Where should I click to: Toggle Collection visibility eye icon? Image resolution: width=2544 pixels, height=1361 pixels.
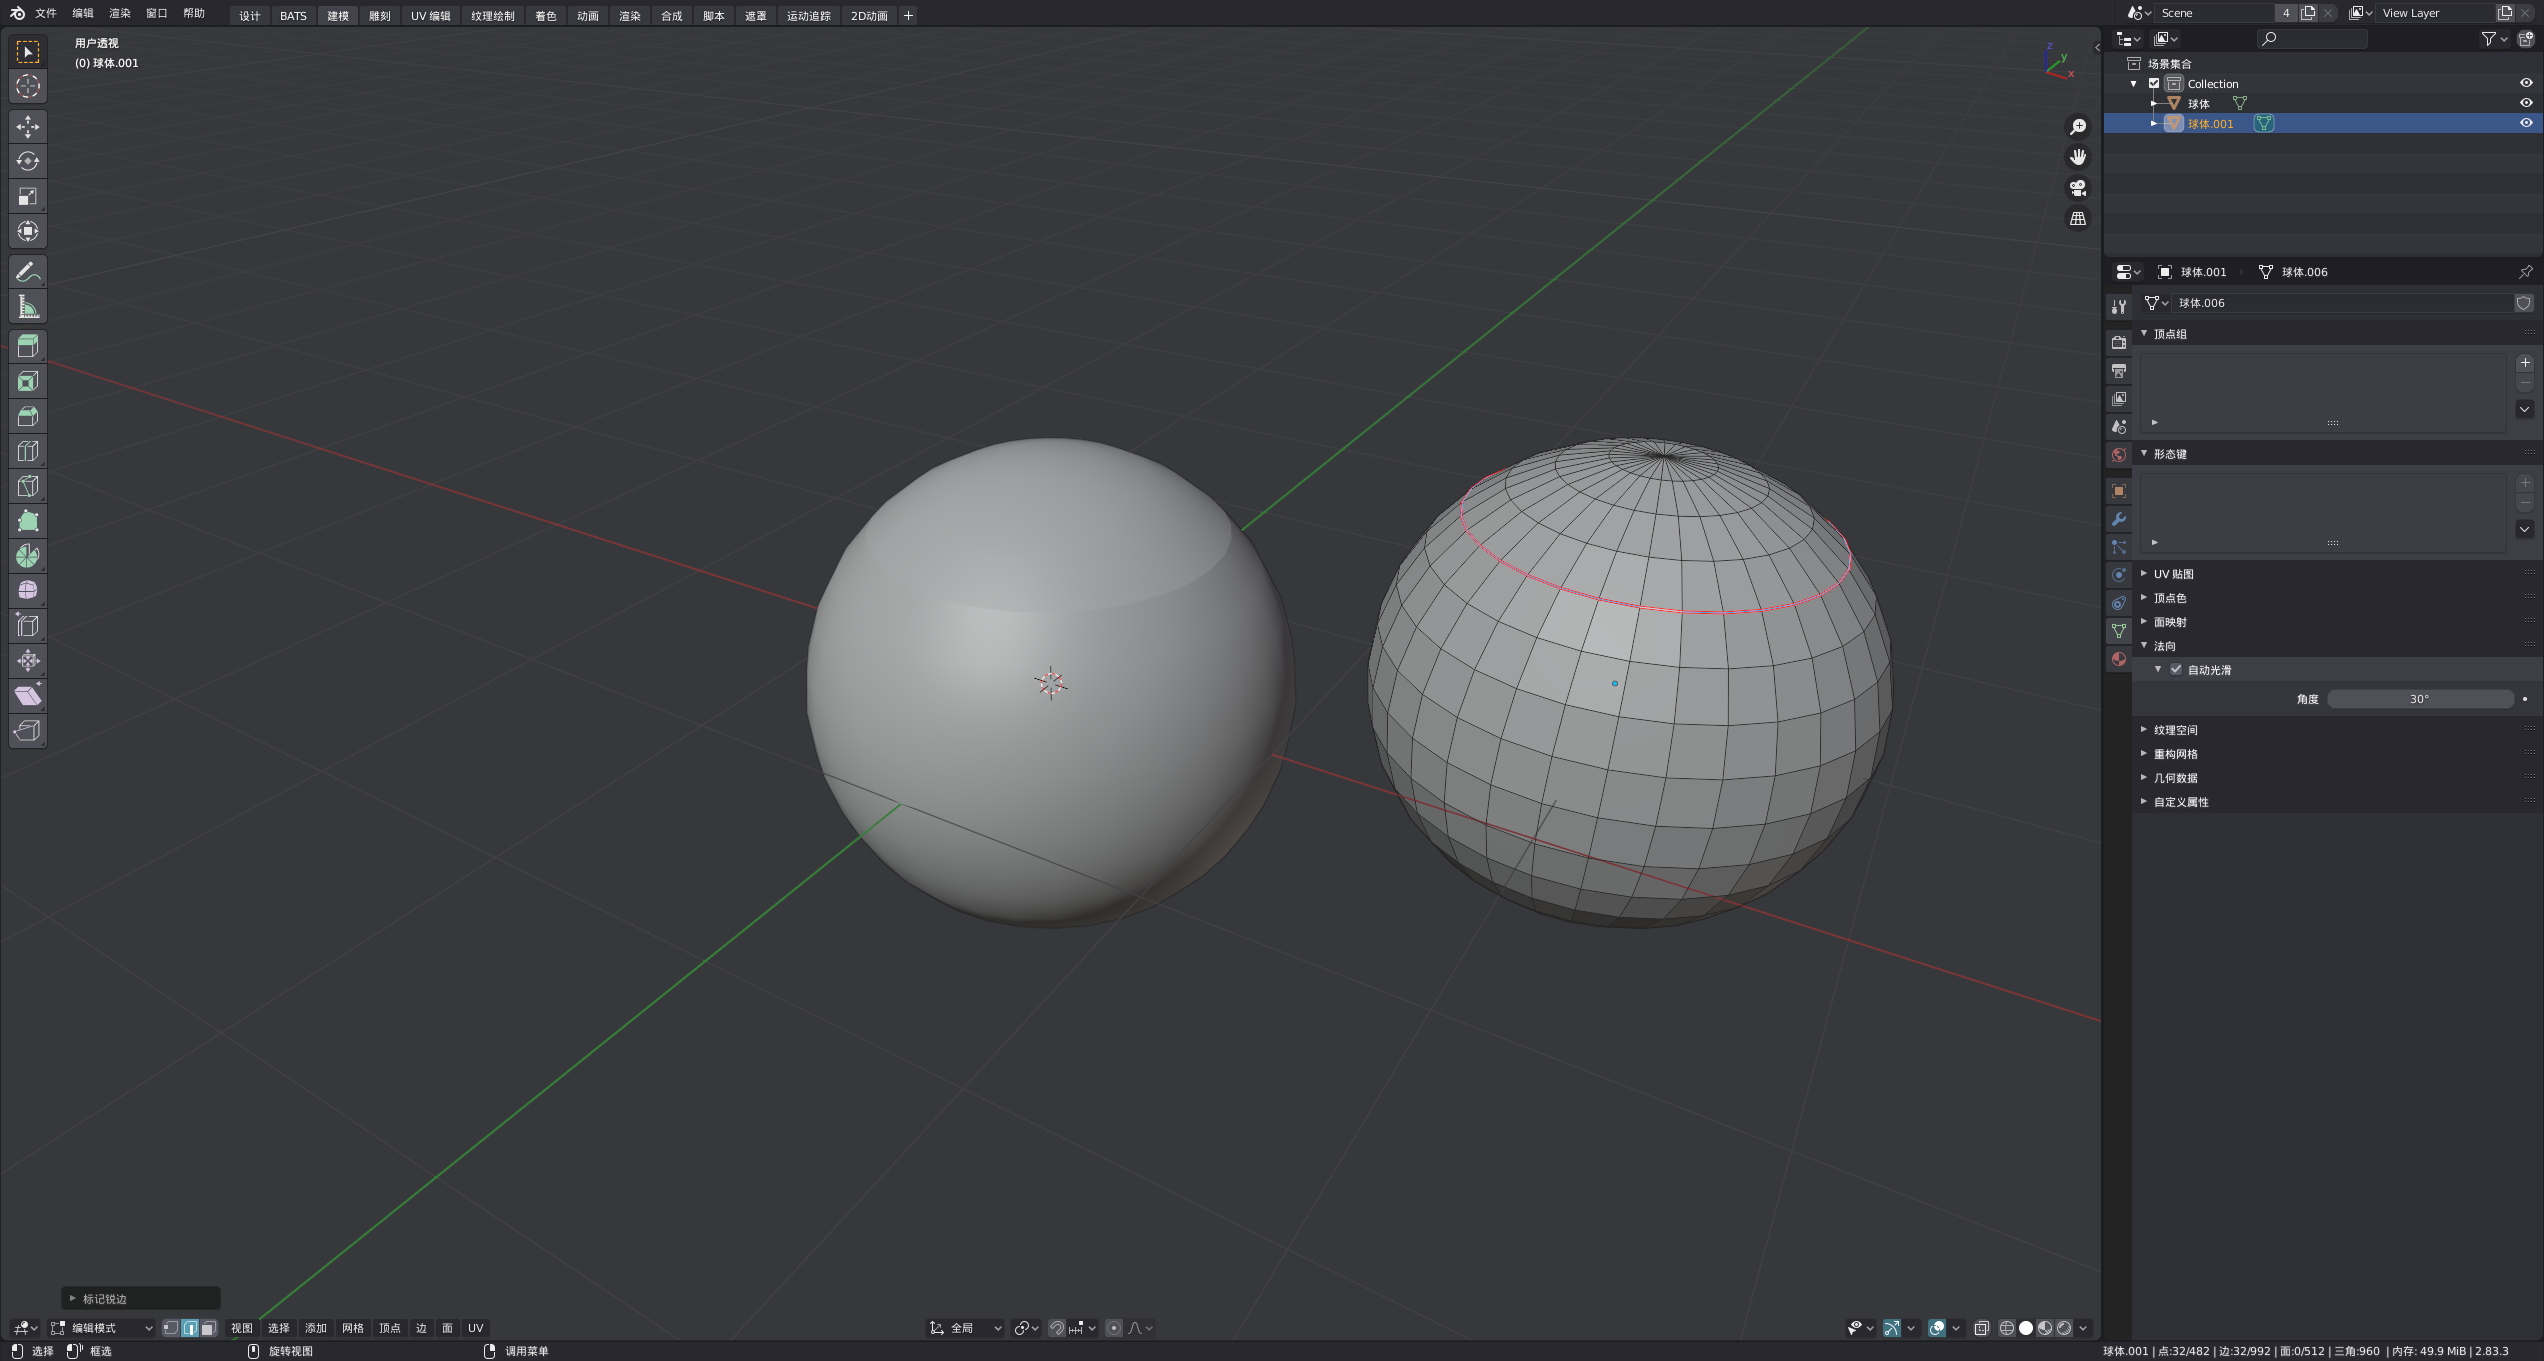(x=2526, y=83)
